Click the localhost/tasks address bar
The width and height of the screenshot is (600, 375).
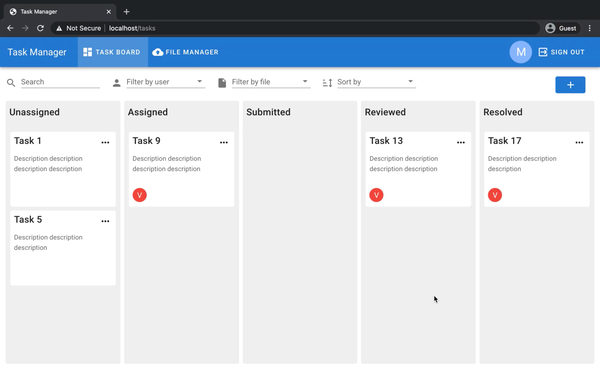tap(295, 28)
